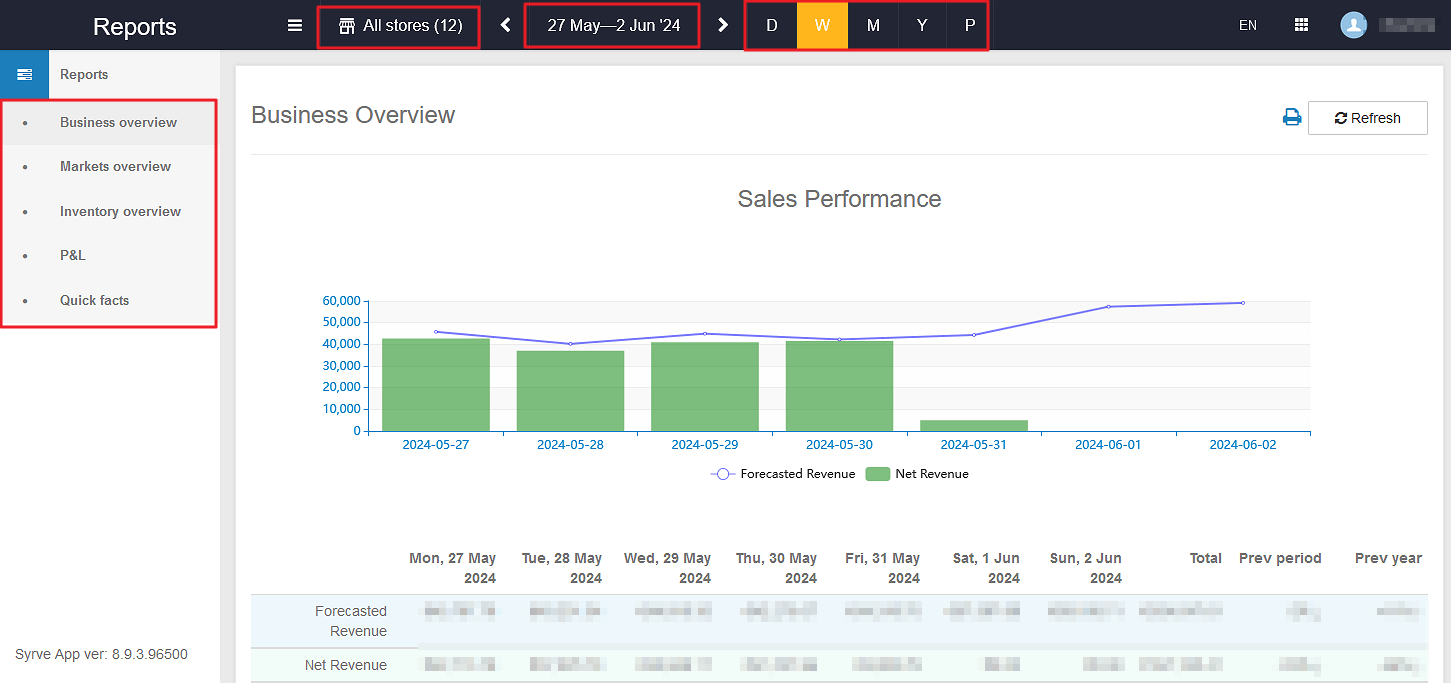Open the date range 27 May—2 Jun picker
The width and height of the screenshot is (1451, 683).
click(x=613, y=26)
